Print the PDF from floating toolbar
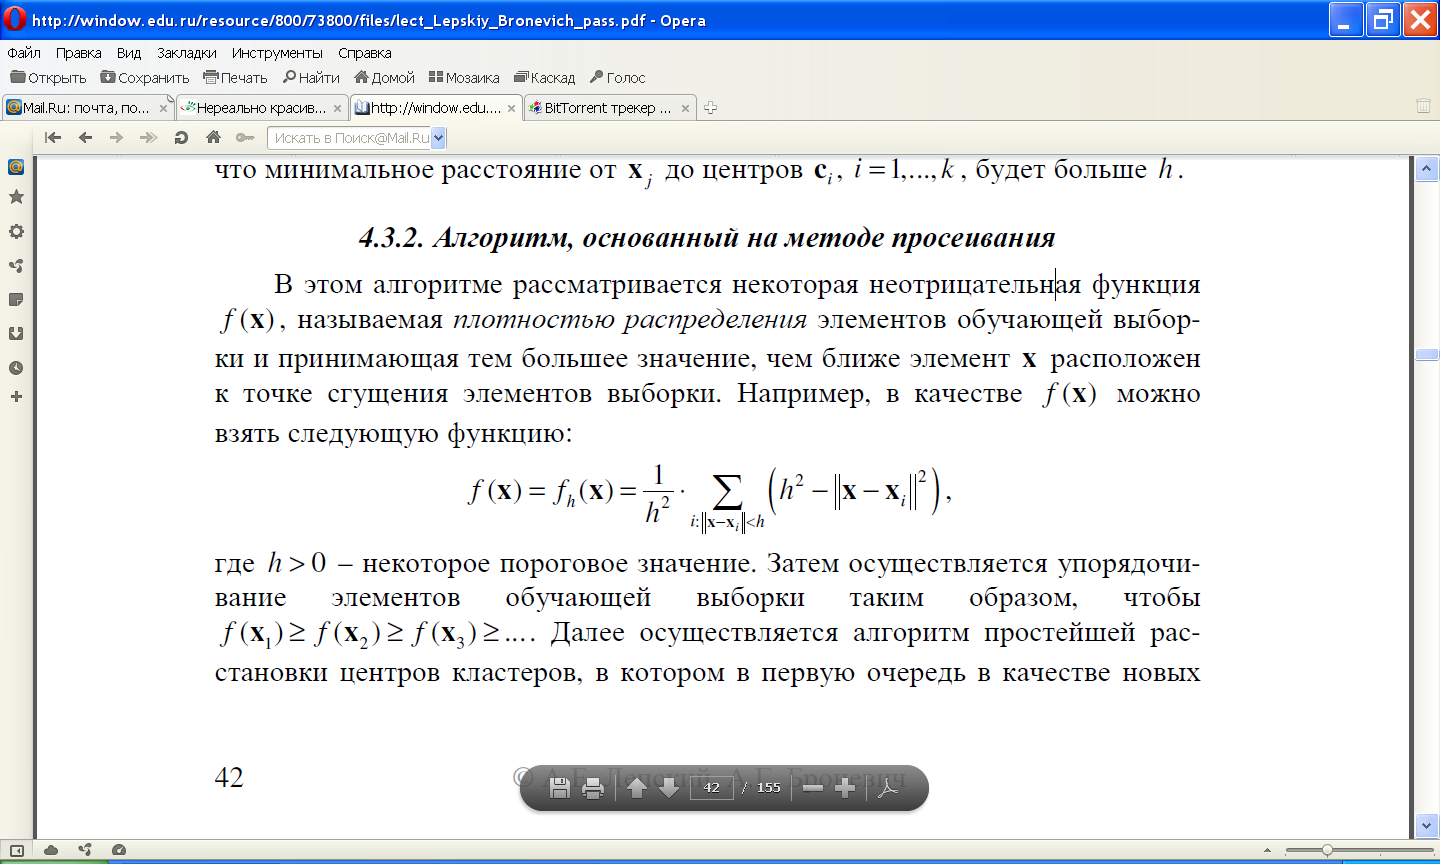Screen dimensions: 1440x864 pos(593,788)
